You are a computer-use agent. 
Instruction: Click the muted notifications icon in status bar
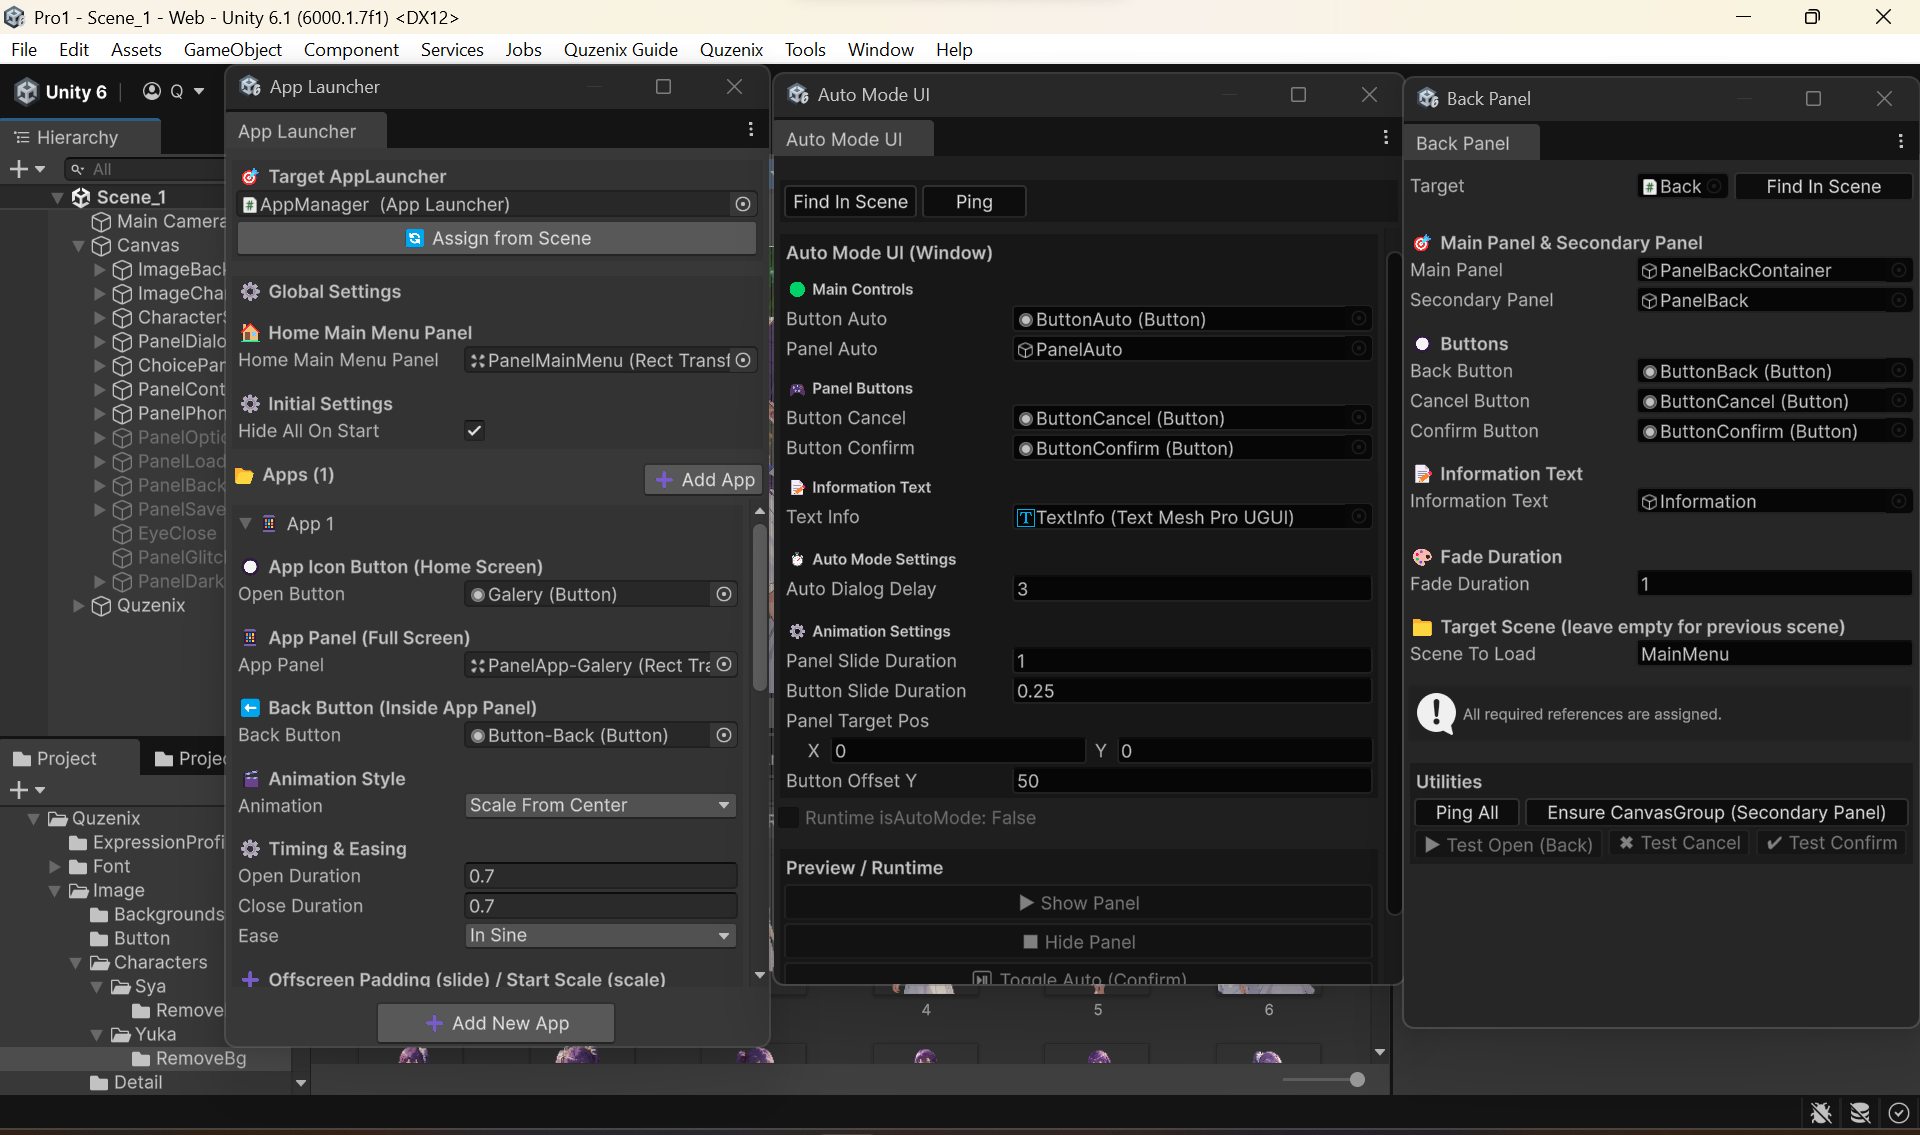click(x=1820, y=1113)
